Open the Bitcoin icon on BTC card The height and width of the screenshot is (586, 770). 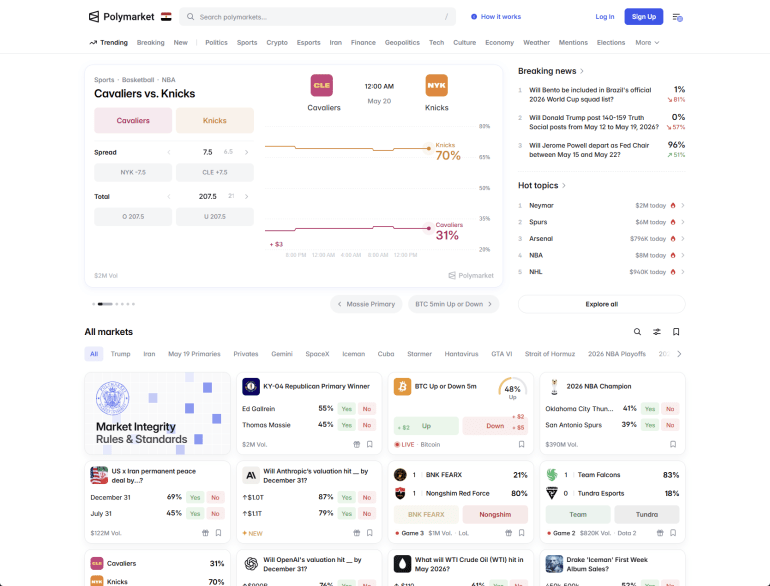tap(402, 387)
